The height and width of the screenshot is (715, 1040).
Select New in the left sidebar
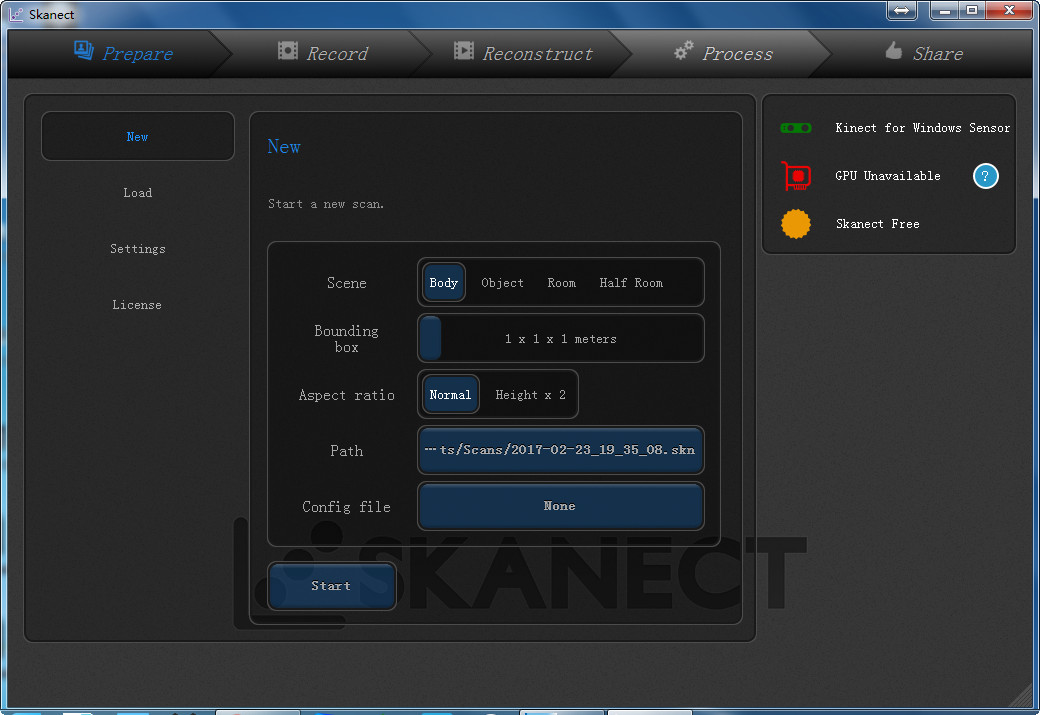[137, 136]
